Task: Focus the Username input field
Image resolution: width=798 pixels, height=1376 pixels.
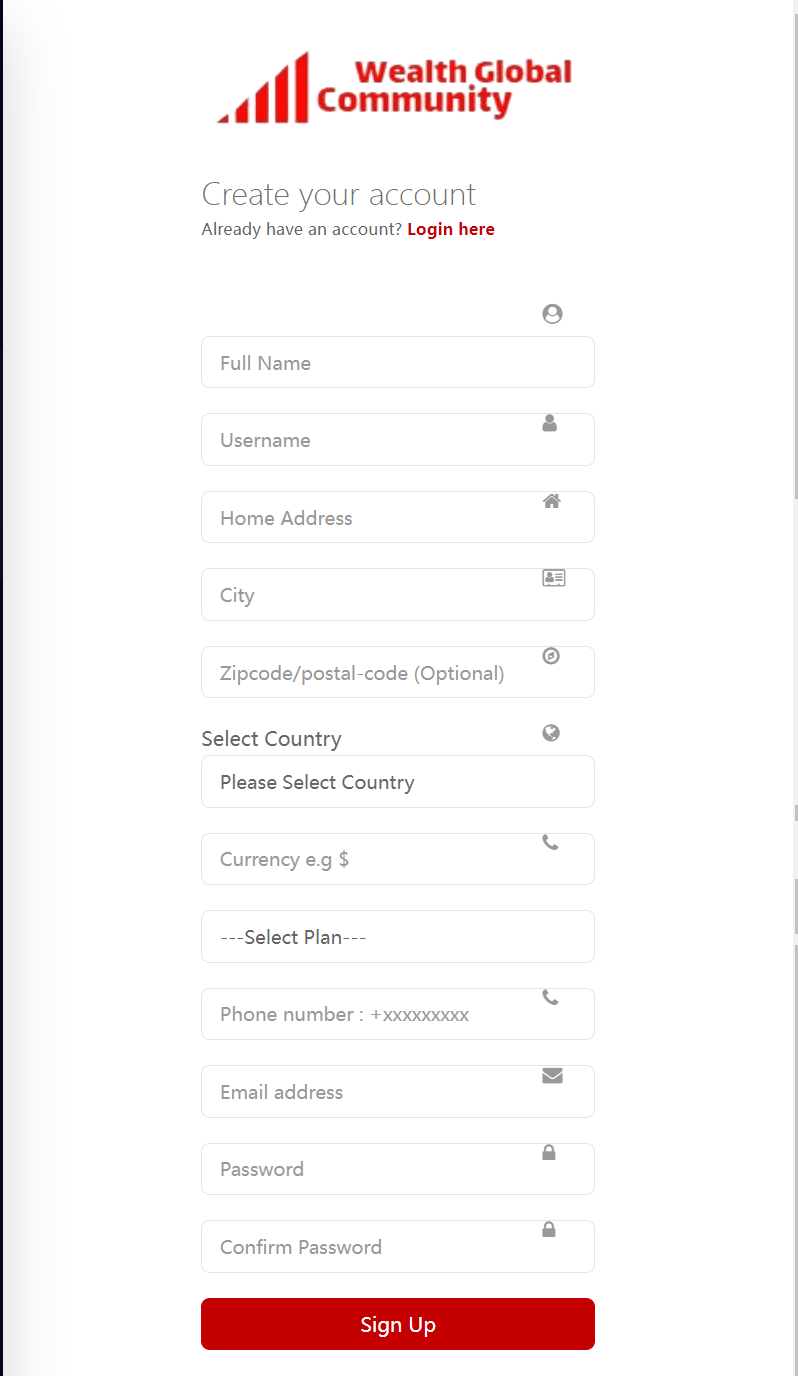Action: 398,440
